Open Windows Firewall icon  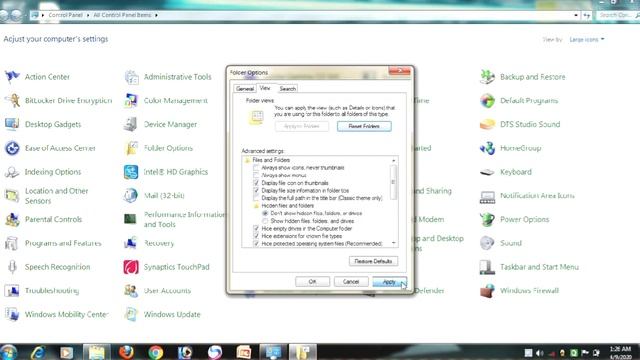click(x=487, y=291)
